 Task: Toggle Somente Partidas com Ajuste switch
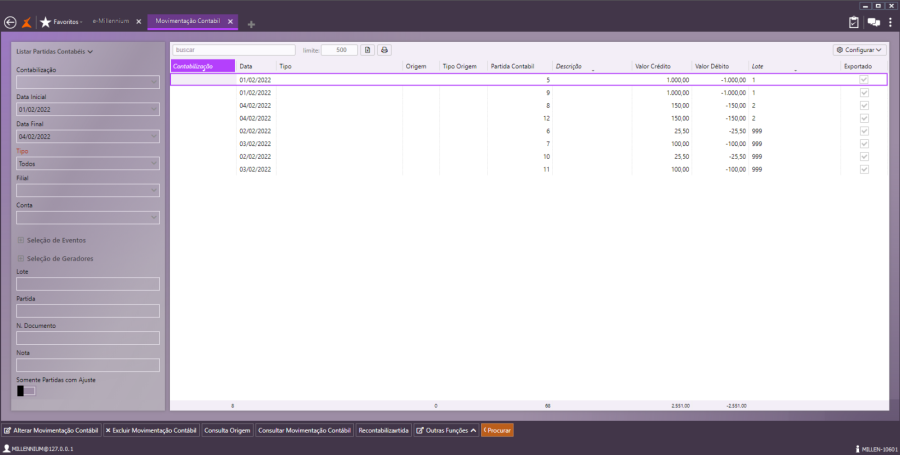click(x=26, y=391)
